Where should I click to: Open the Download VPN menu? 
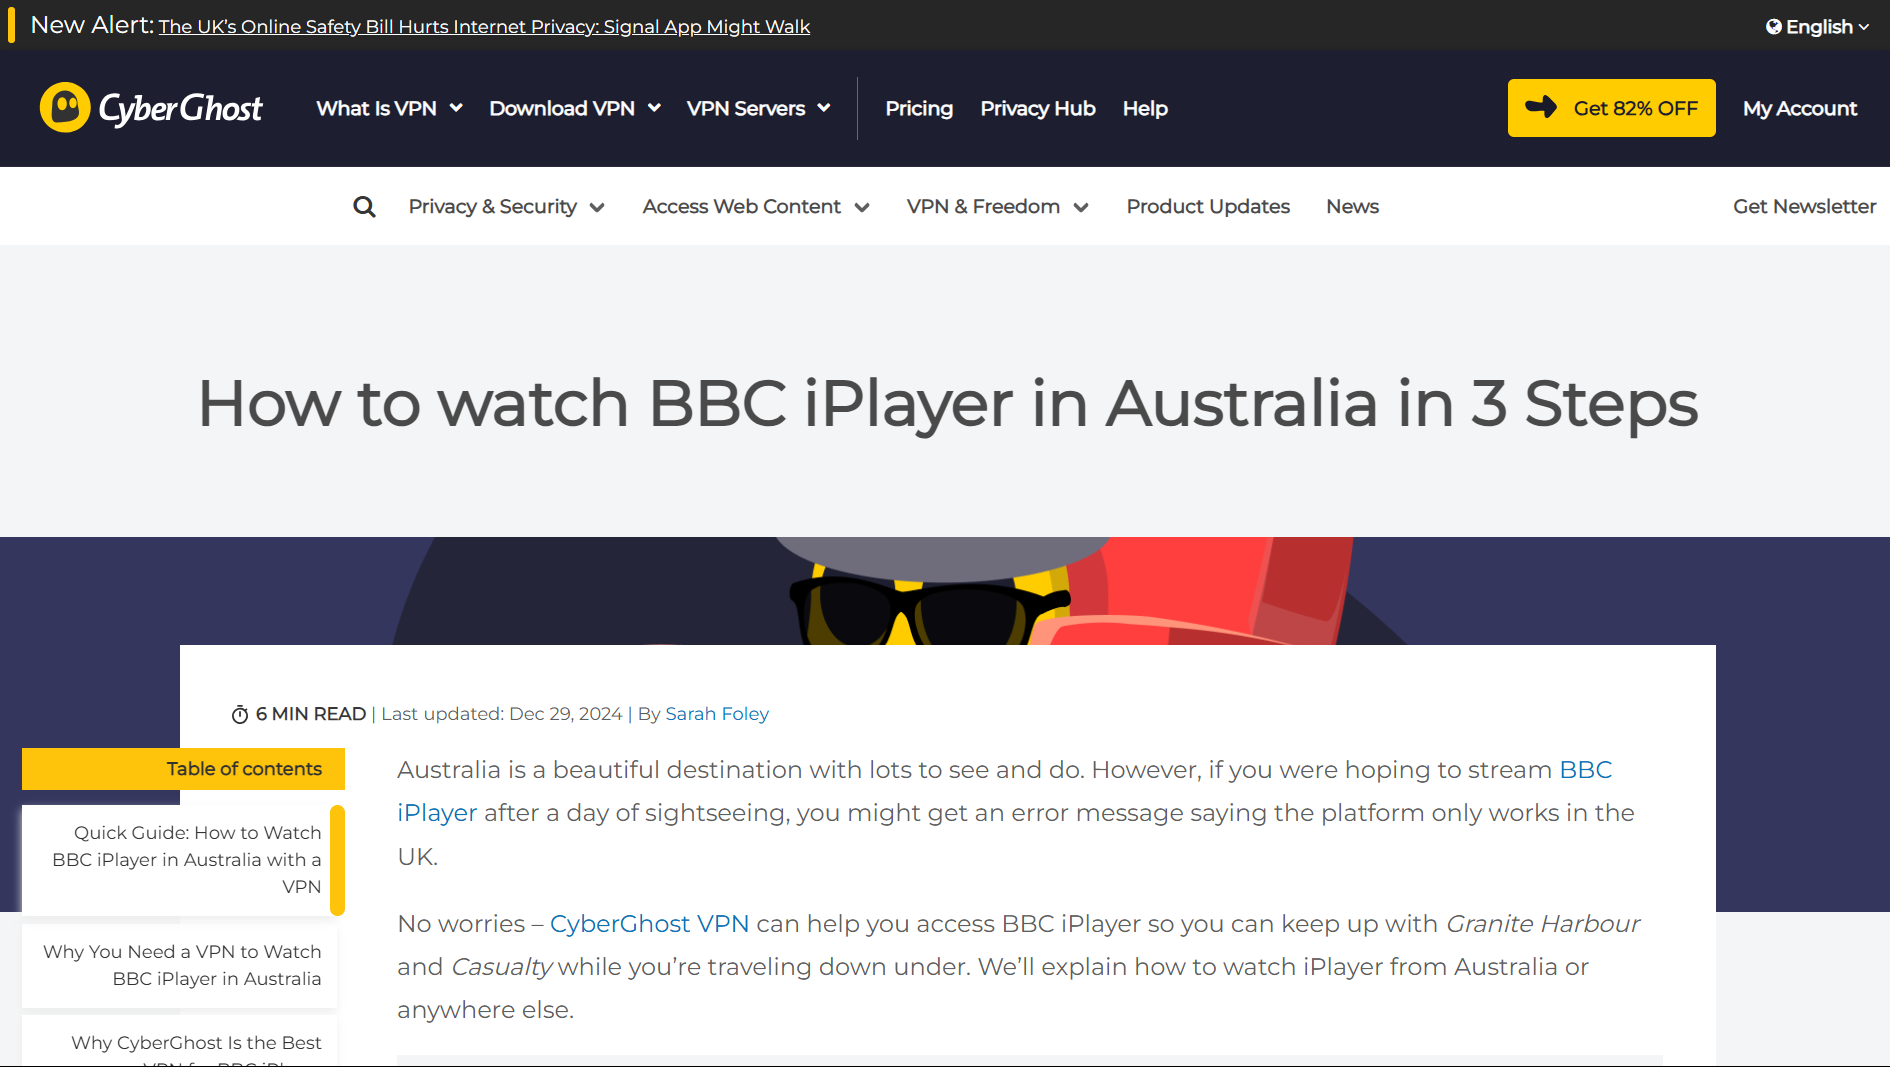click(x=562, y=108)
